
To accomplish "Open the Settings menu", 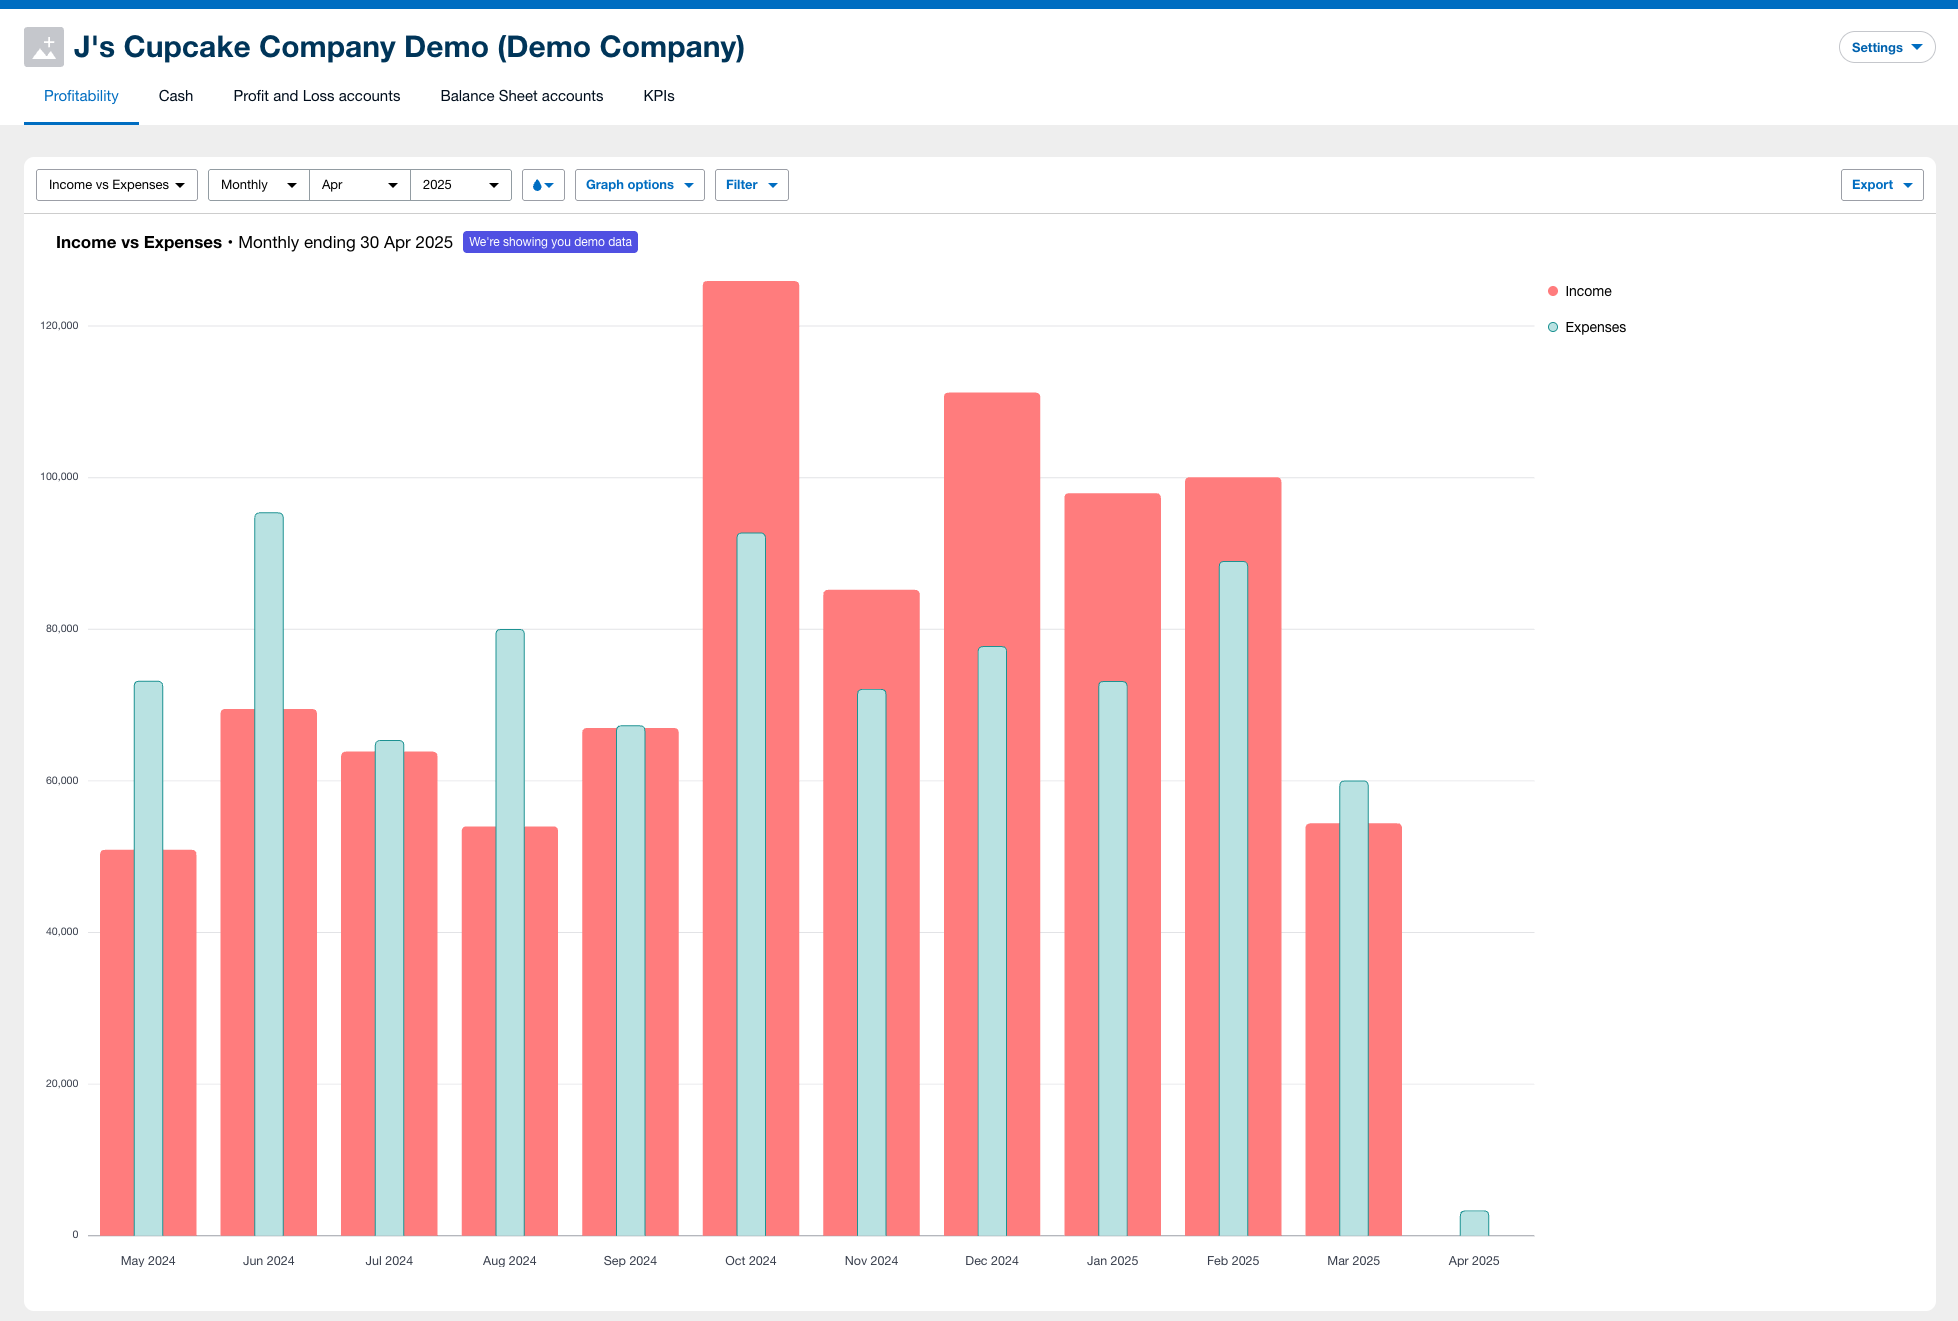I will (1886, 47).
